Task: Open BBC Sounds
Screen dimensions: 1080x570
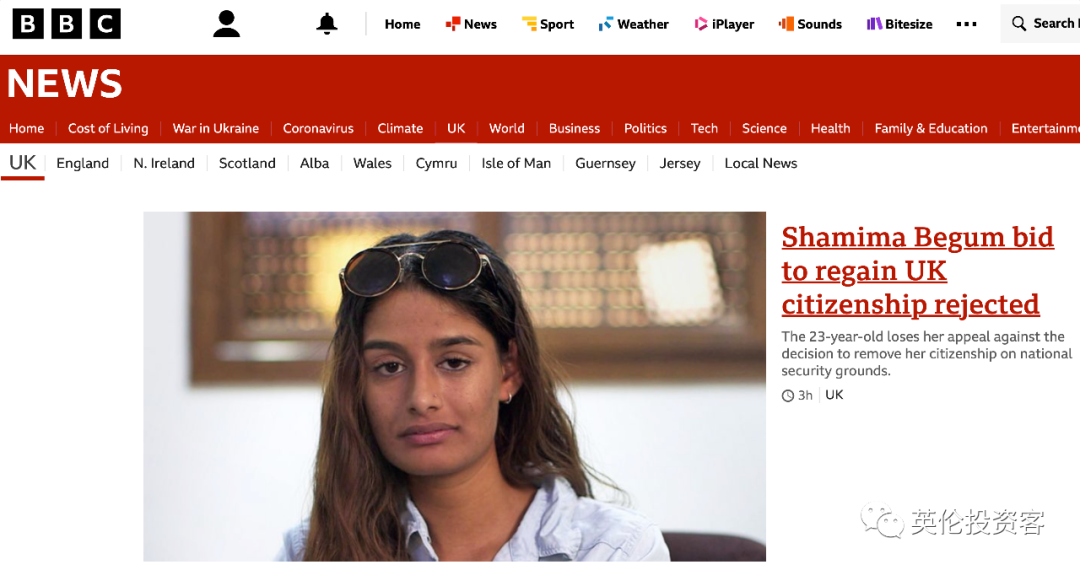Action: point(810,24)
